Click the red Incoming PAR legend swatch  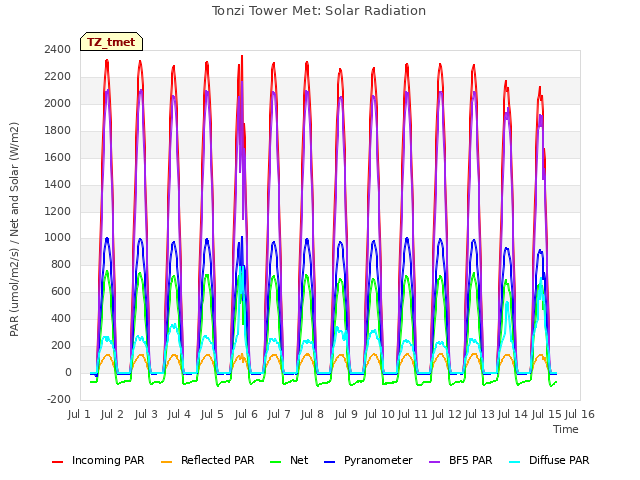(x=58, y=462)
